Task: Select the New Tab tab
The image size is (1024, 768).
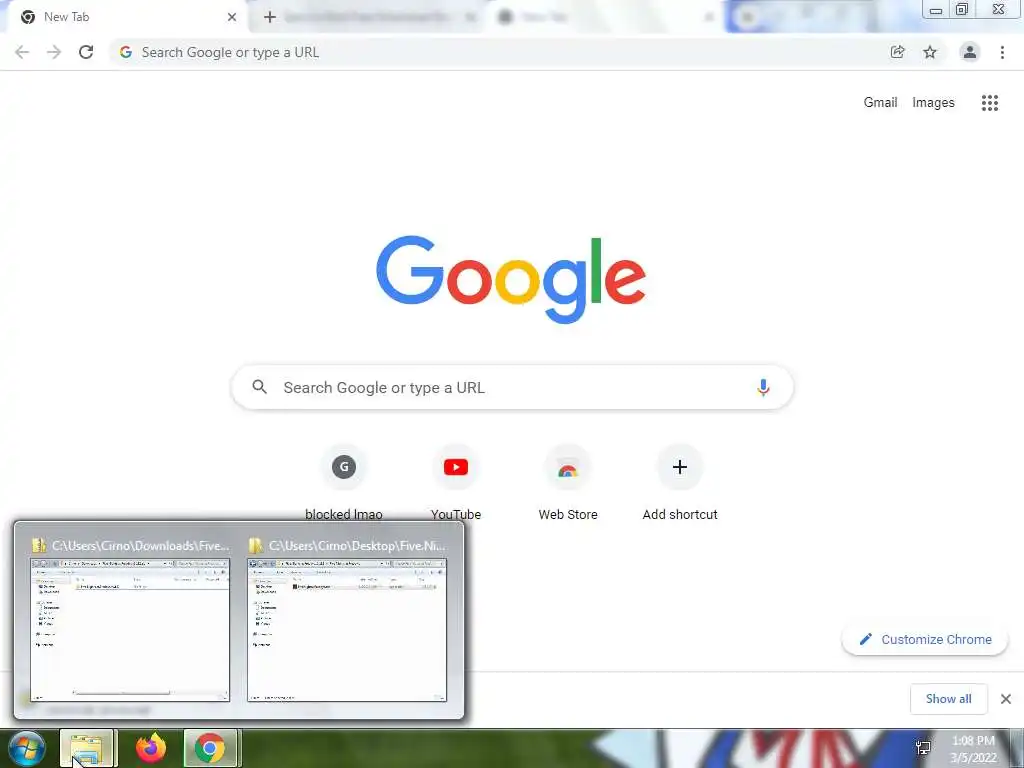Action: (124, 17)
